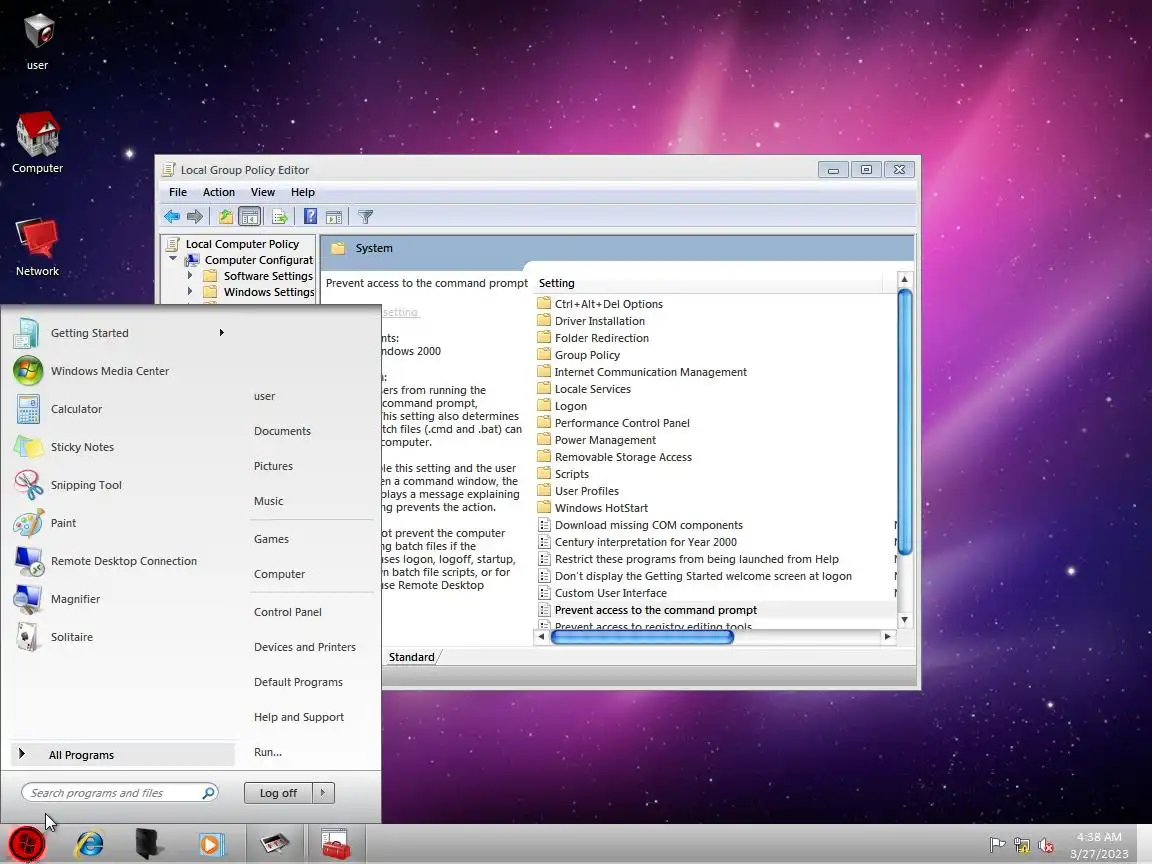Launch Solitaire from Start menu
This screenshot has height=864, width=1152.
(71, 637)
